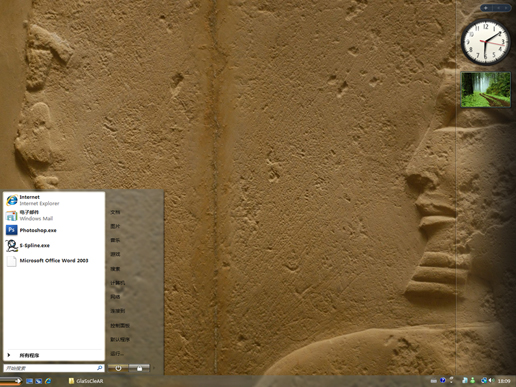Image resolution: width=516 pixels, height=387 pixels.
Task: Click the Internet Explorer quick launch icon
Action: 48,381
